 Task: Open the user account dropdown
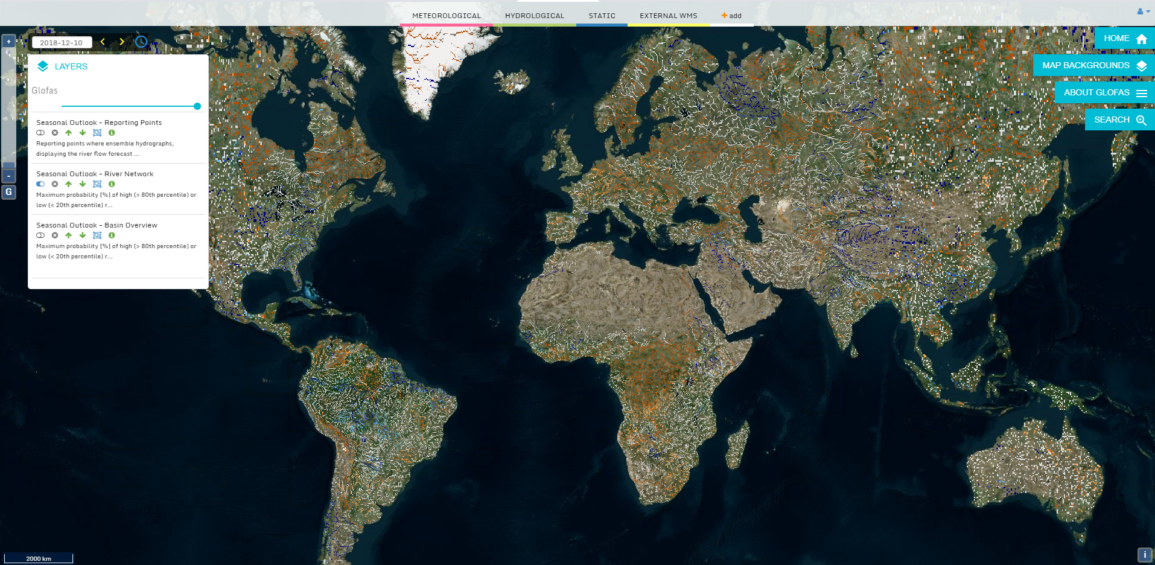pyautogui.click(x=1141, y=11)
